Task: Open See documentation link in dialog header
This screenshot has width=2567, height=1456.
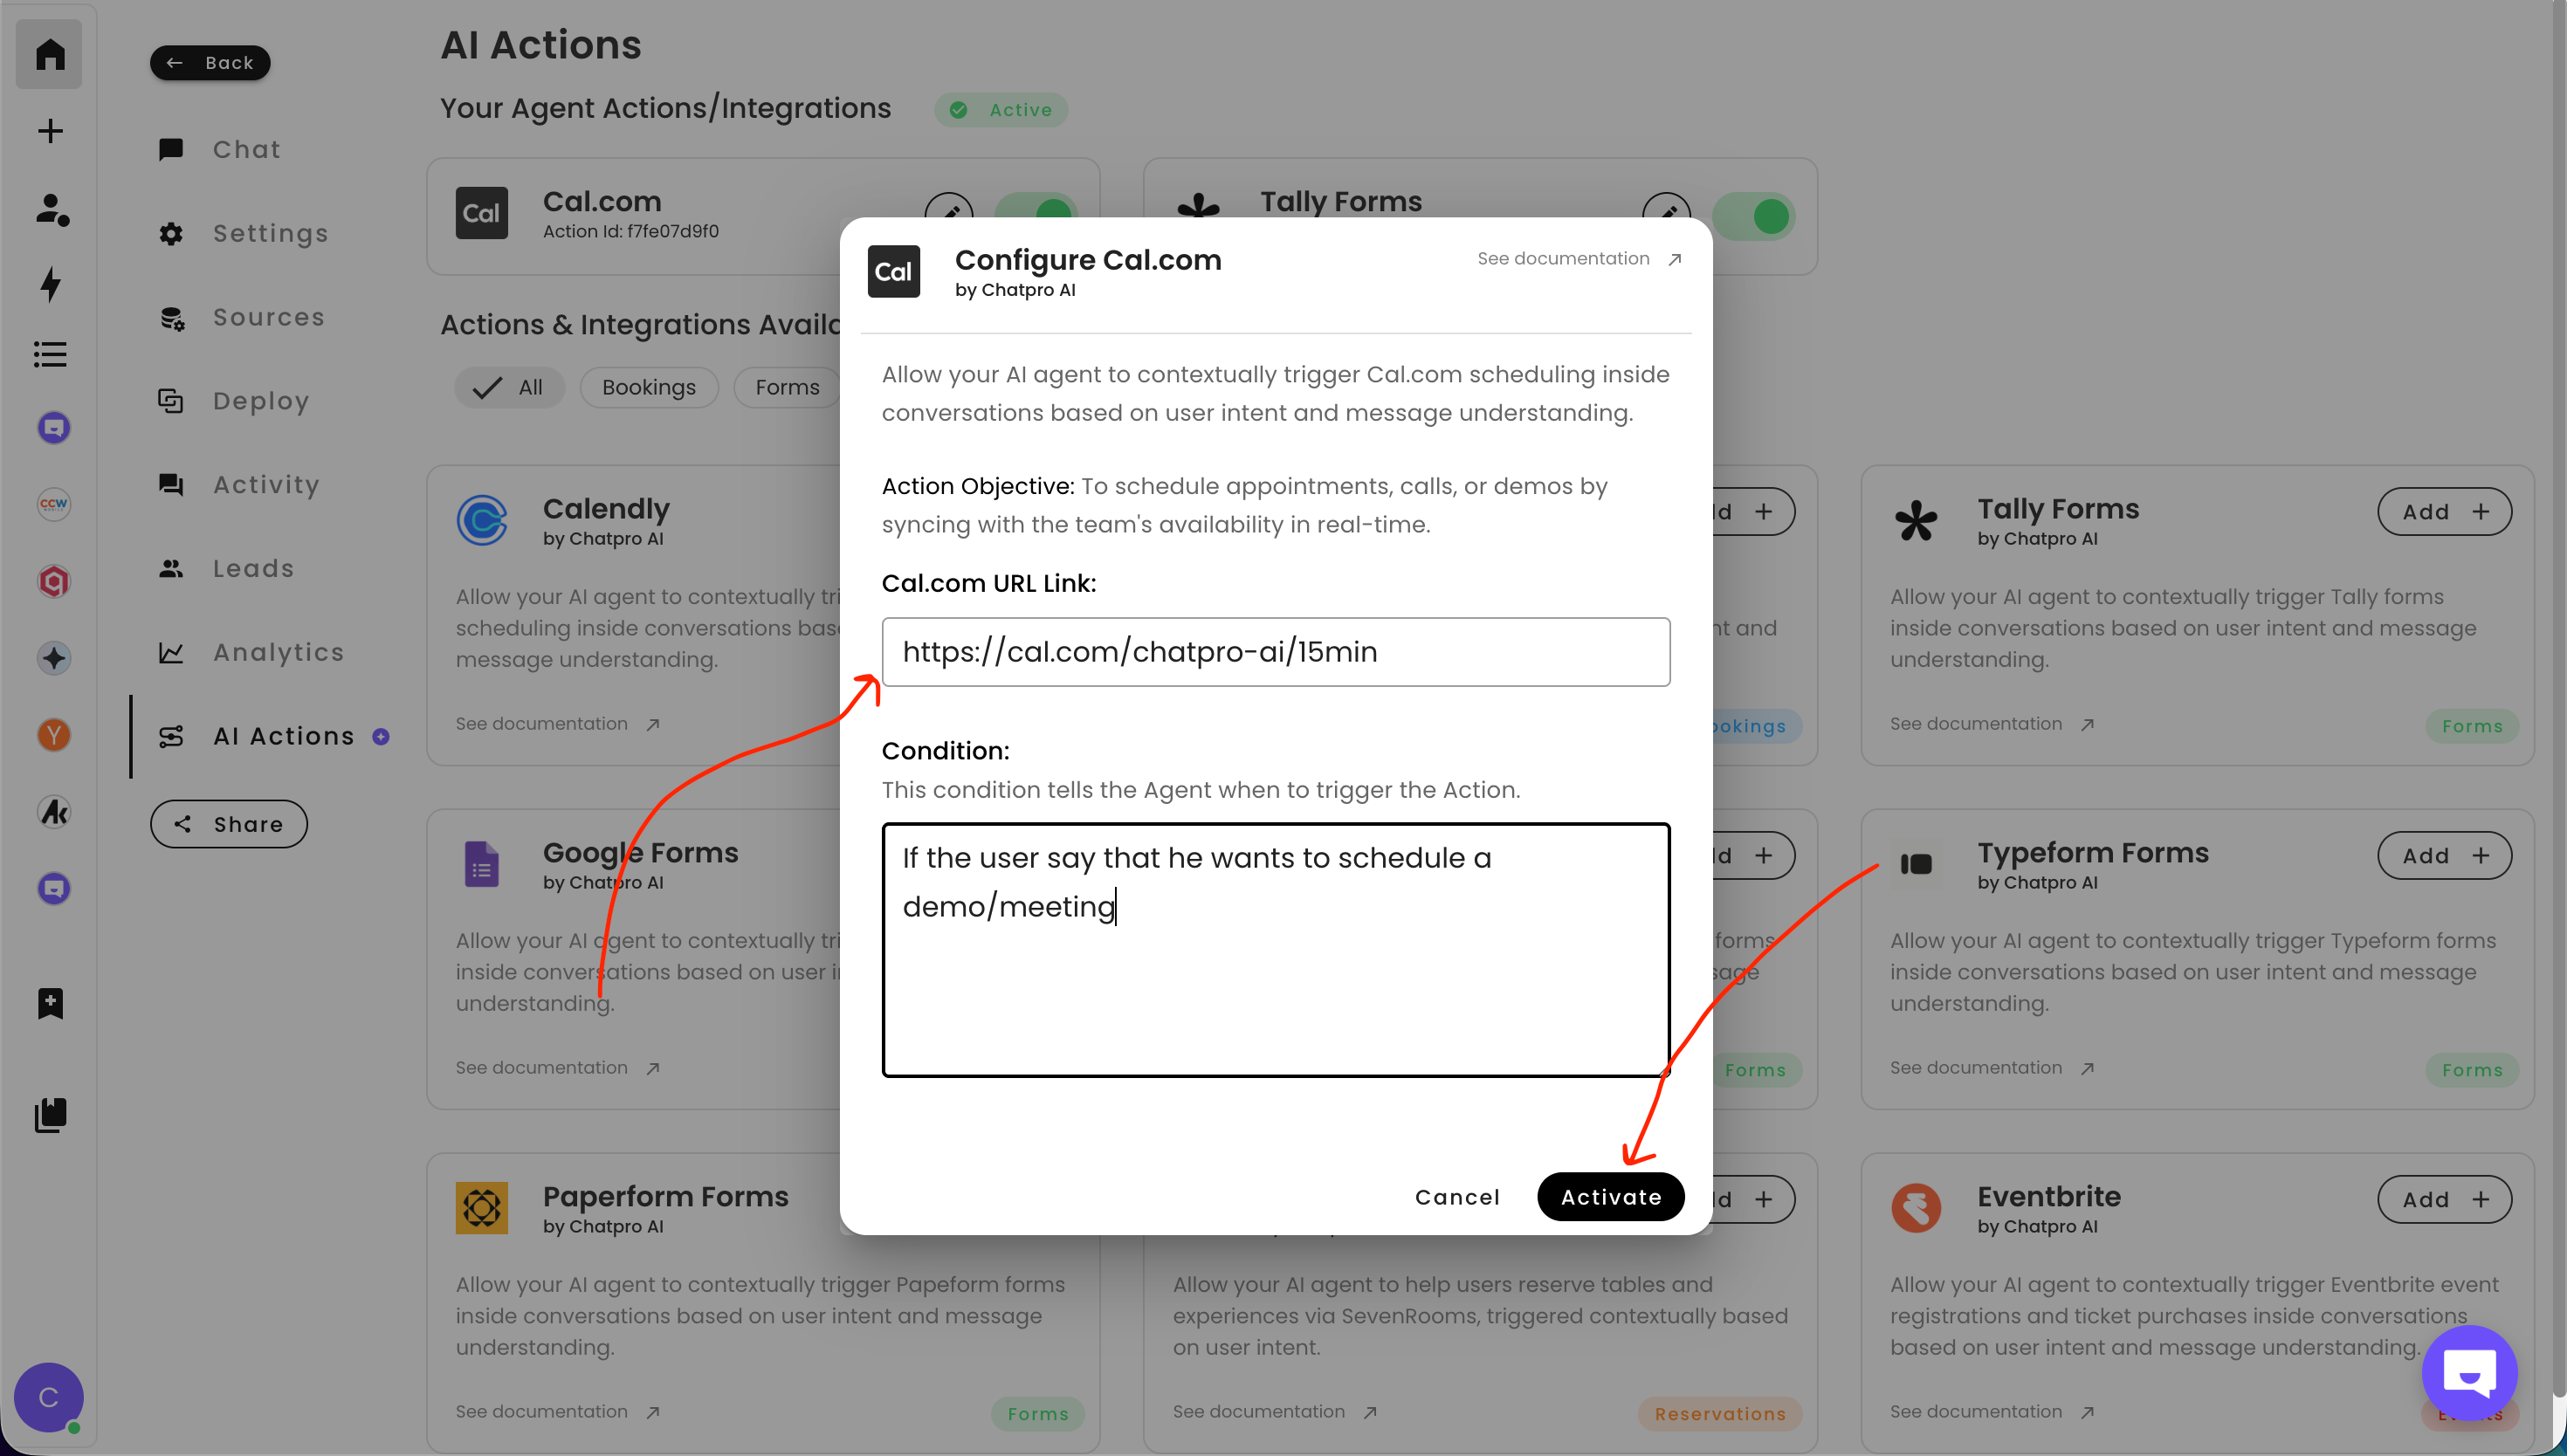Action: (x=1580, y=258)
